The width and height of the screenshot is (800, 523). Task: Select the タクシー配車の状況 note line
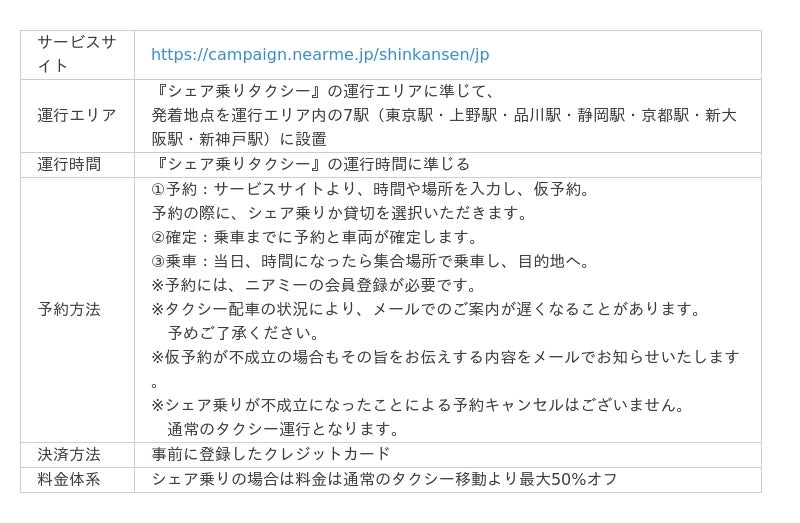coord(427,309)
